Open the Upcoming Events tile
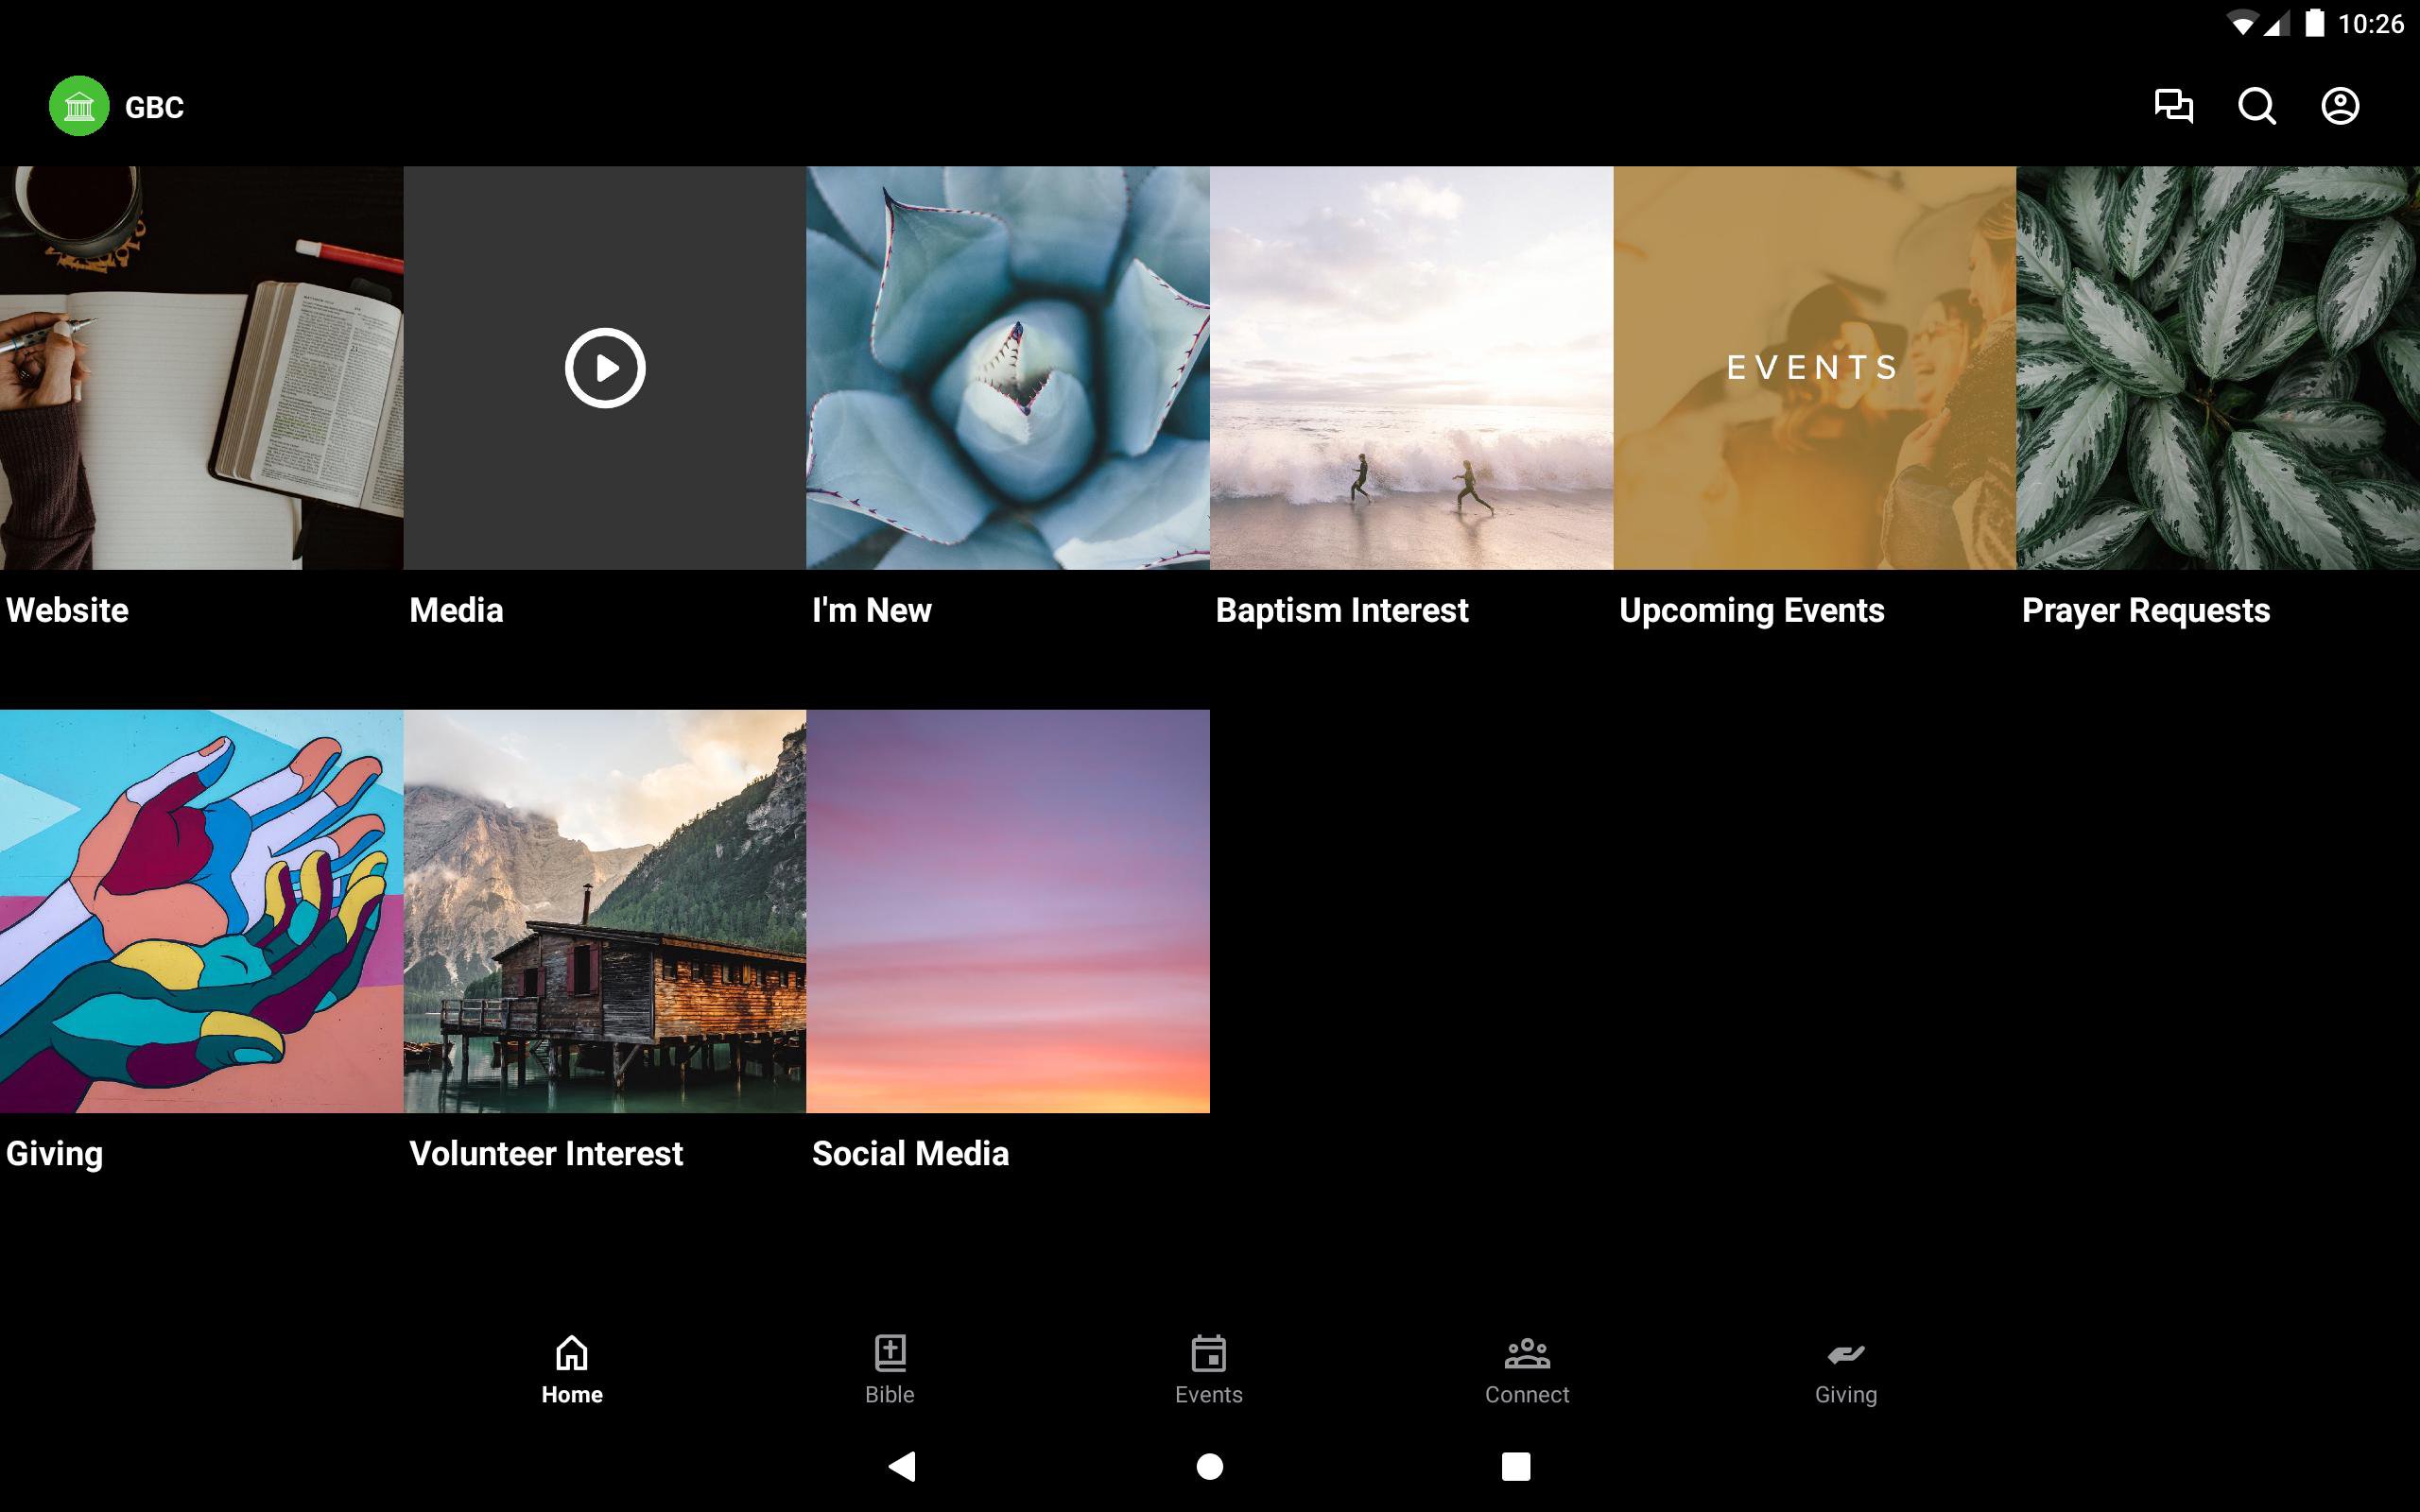This screenshot has width=2420, height=1512. [x=1814, y=368]
